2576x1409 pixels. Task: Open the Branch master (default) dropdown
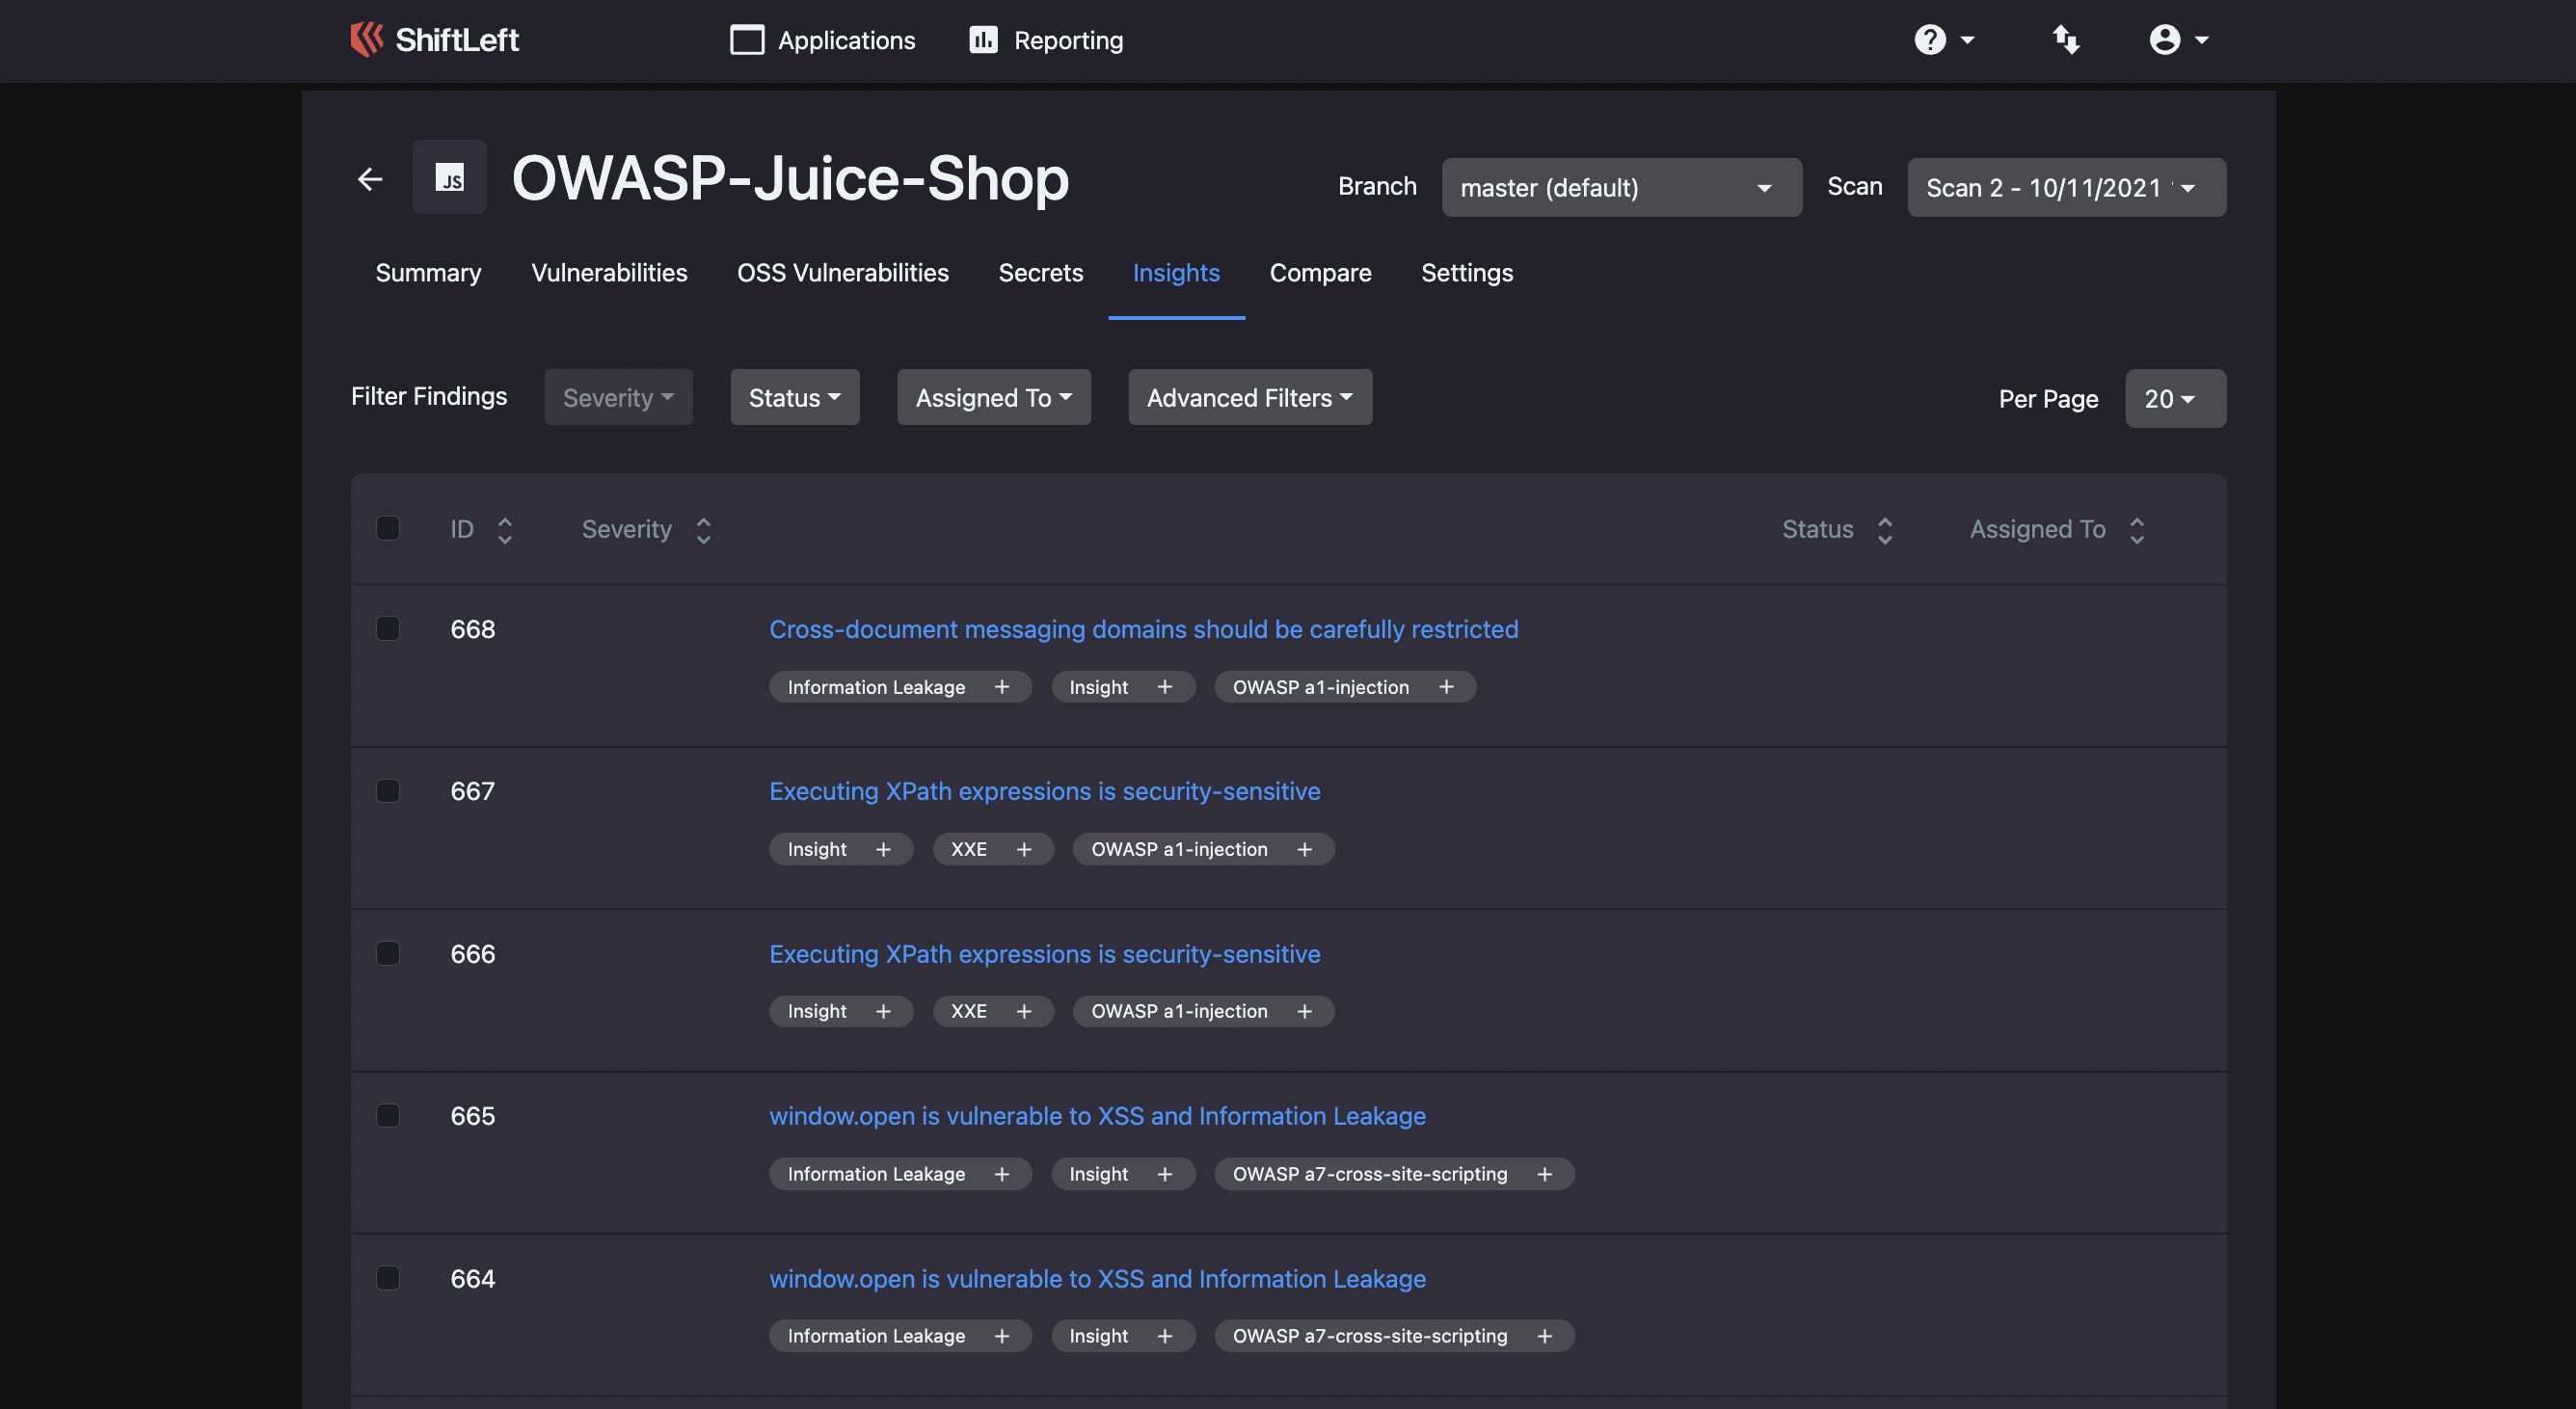pos(1621,187)
